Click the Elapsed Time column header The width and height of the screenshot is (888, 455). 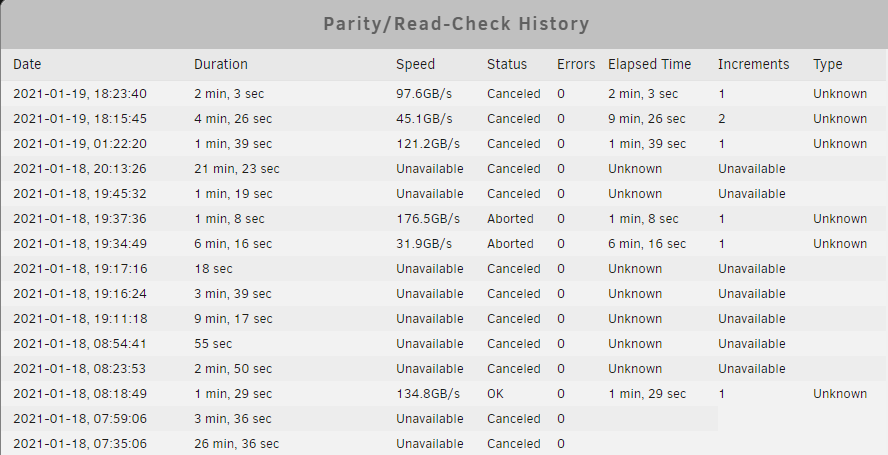tap(650, 64)
